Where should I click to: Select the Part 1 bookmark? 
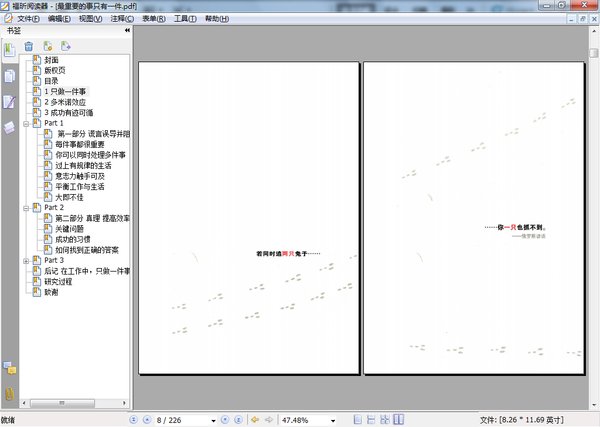pos(54,123)
